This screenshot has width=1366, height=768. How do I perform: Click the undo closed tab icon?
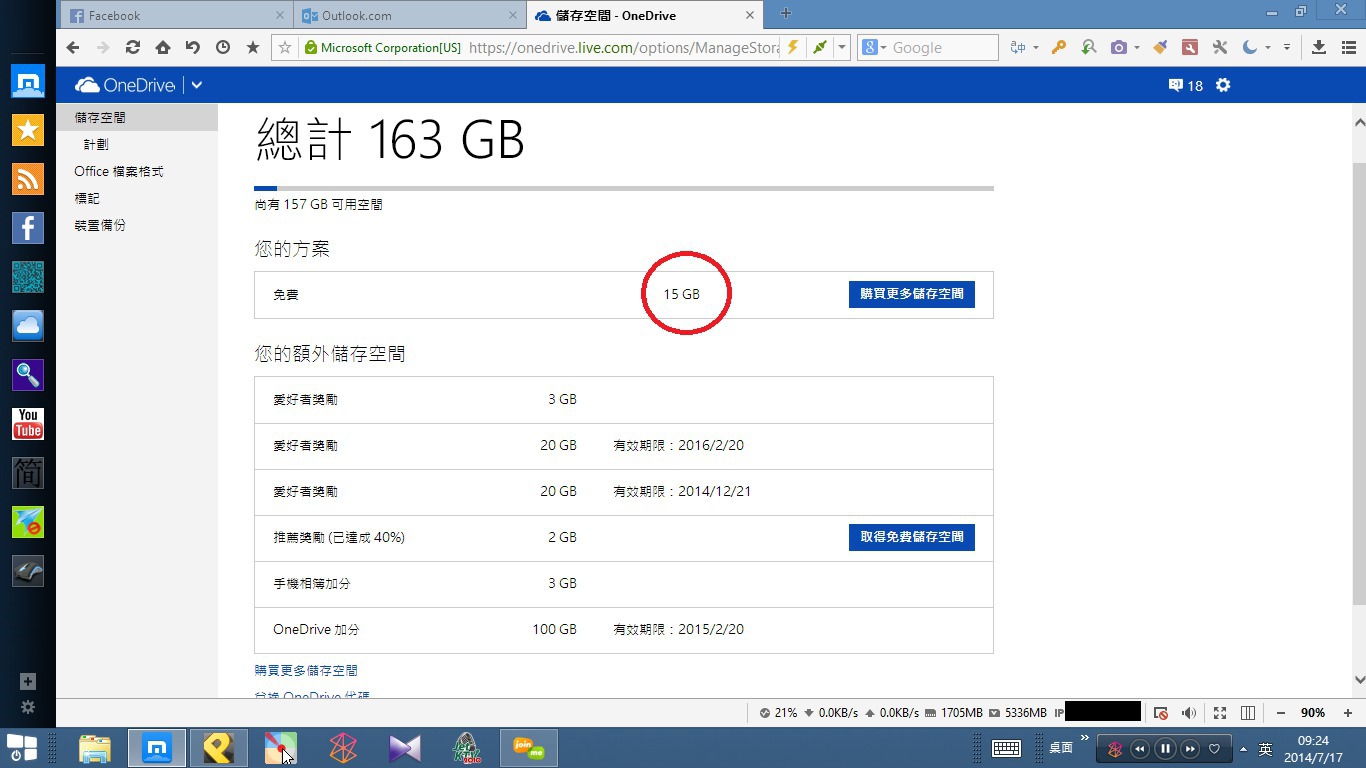pos(192,47)
